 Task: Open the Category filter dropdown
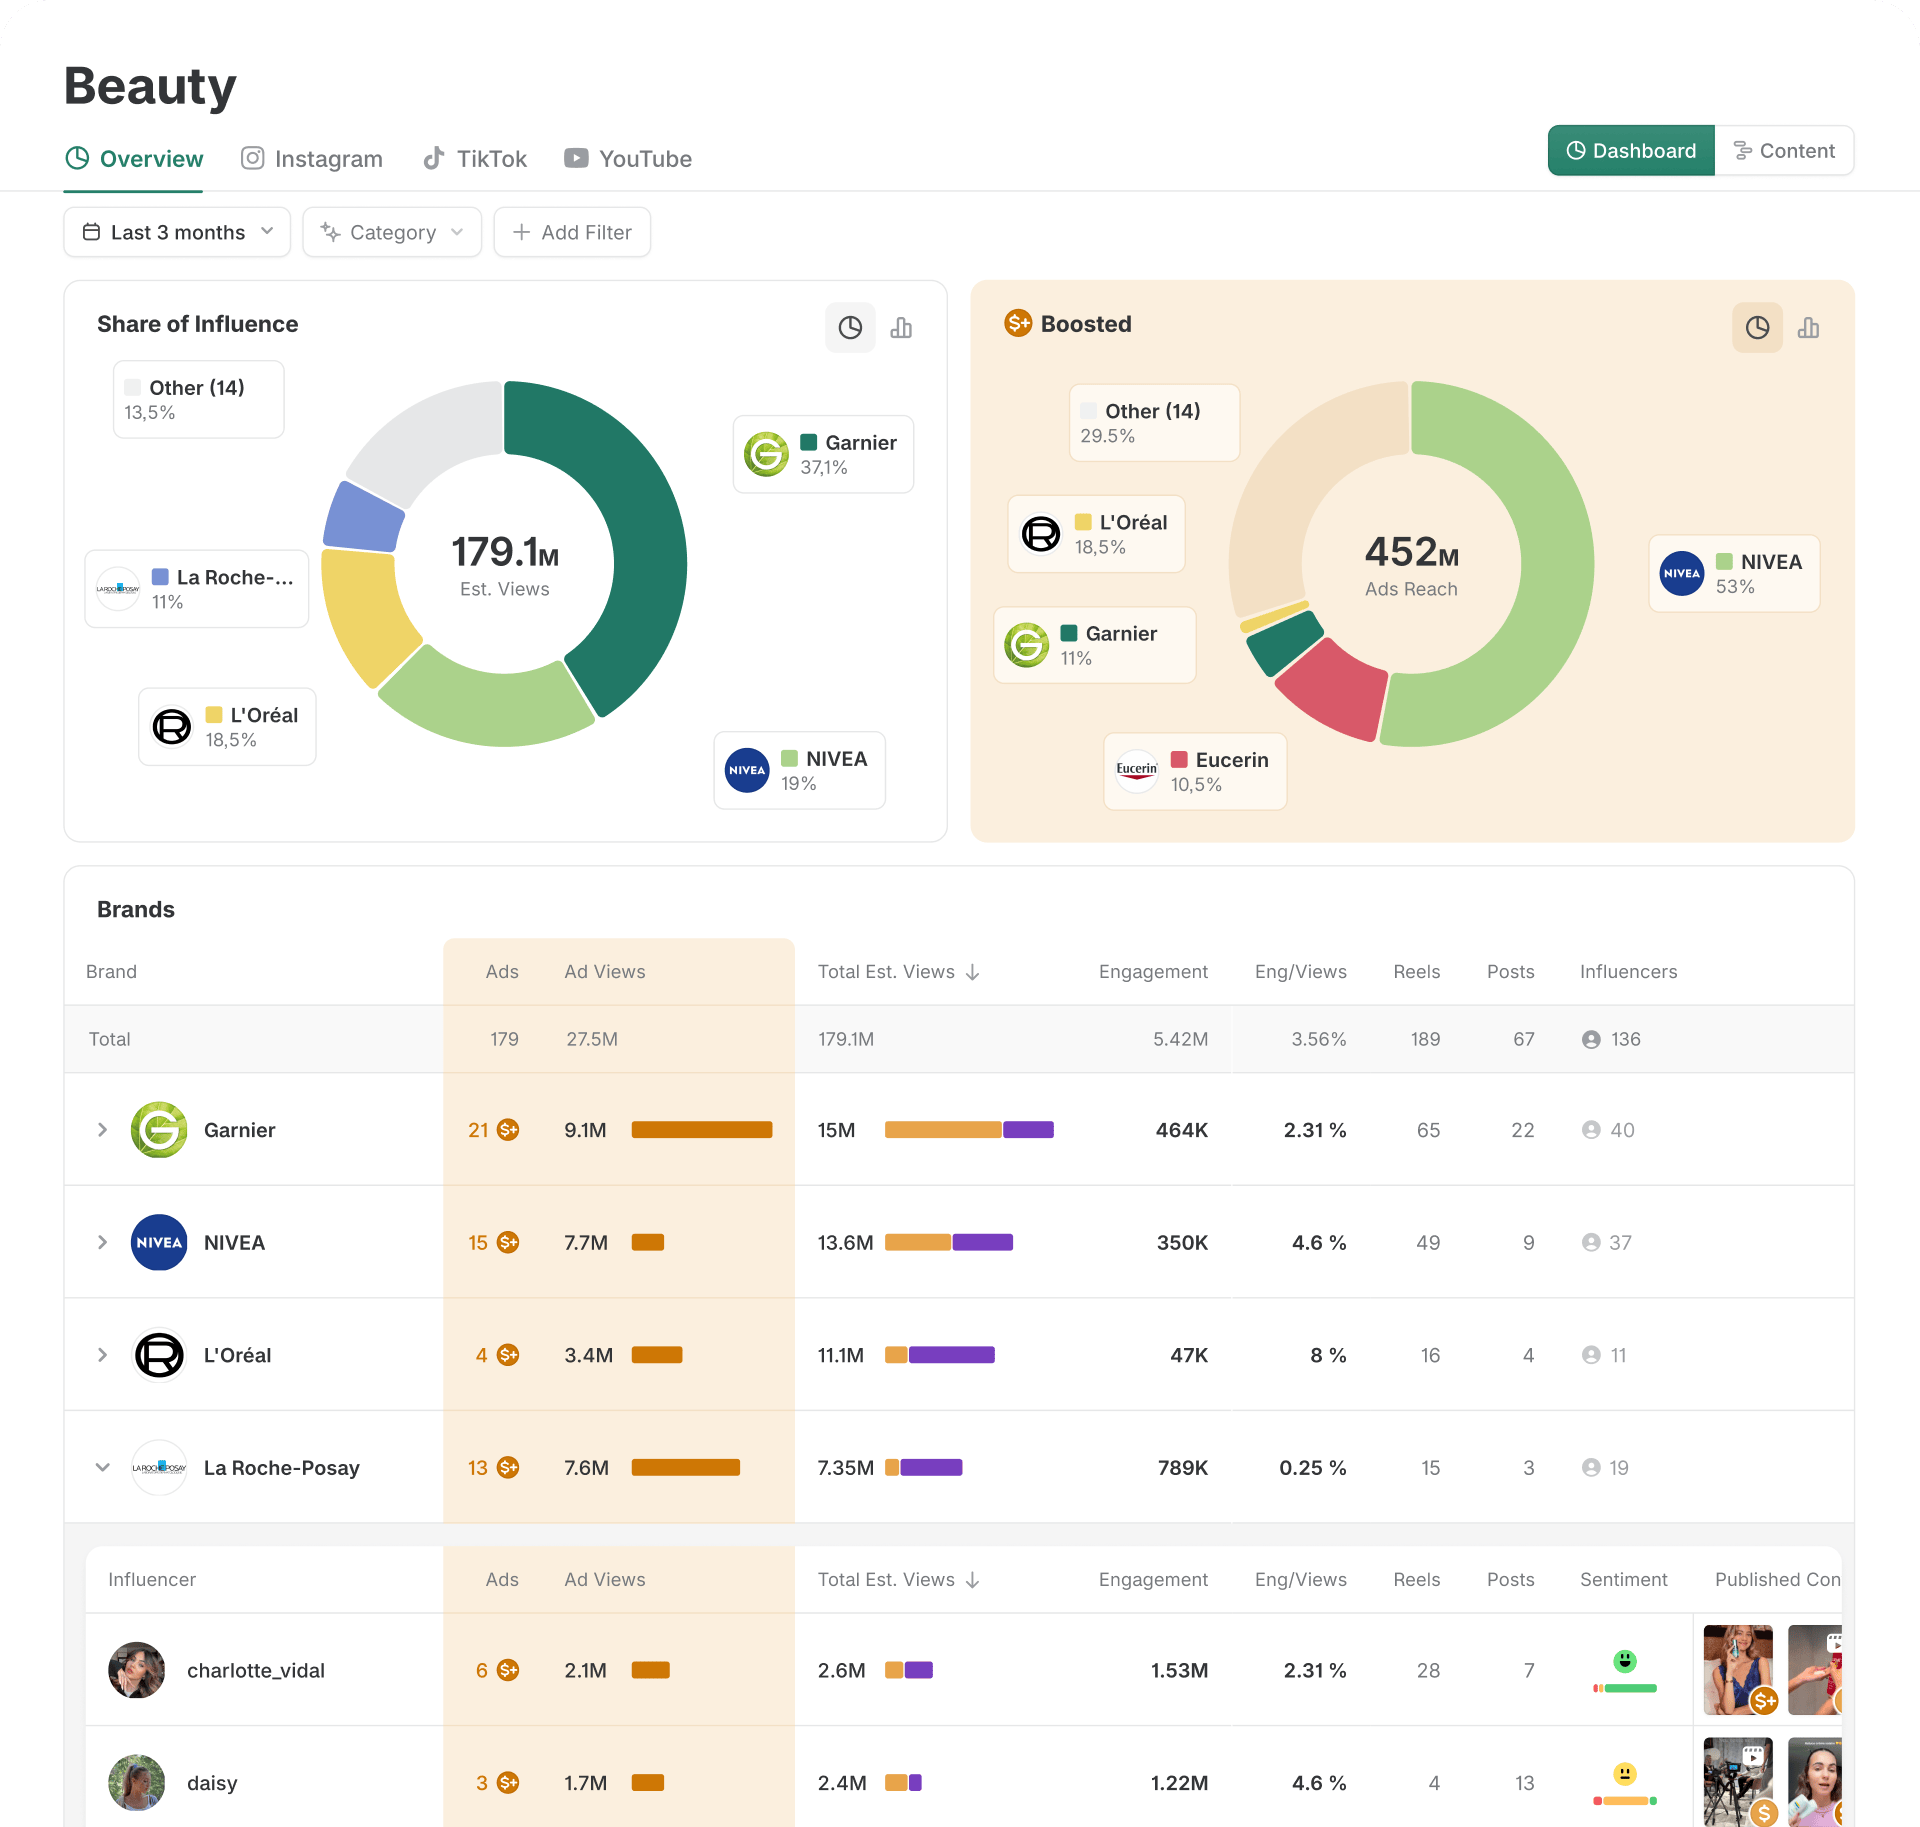pyautogui.click(x=392, y=232)
